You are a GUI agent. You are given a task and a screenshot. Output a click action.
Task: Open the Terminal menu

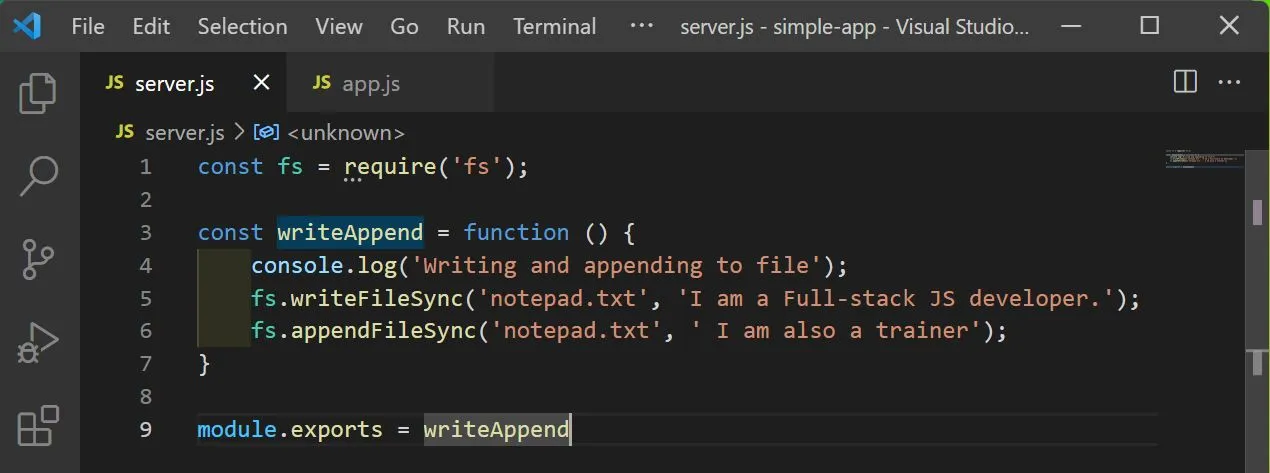pyautogui.click(x=555, y=27)
